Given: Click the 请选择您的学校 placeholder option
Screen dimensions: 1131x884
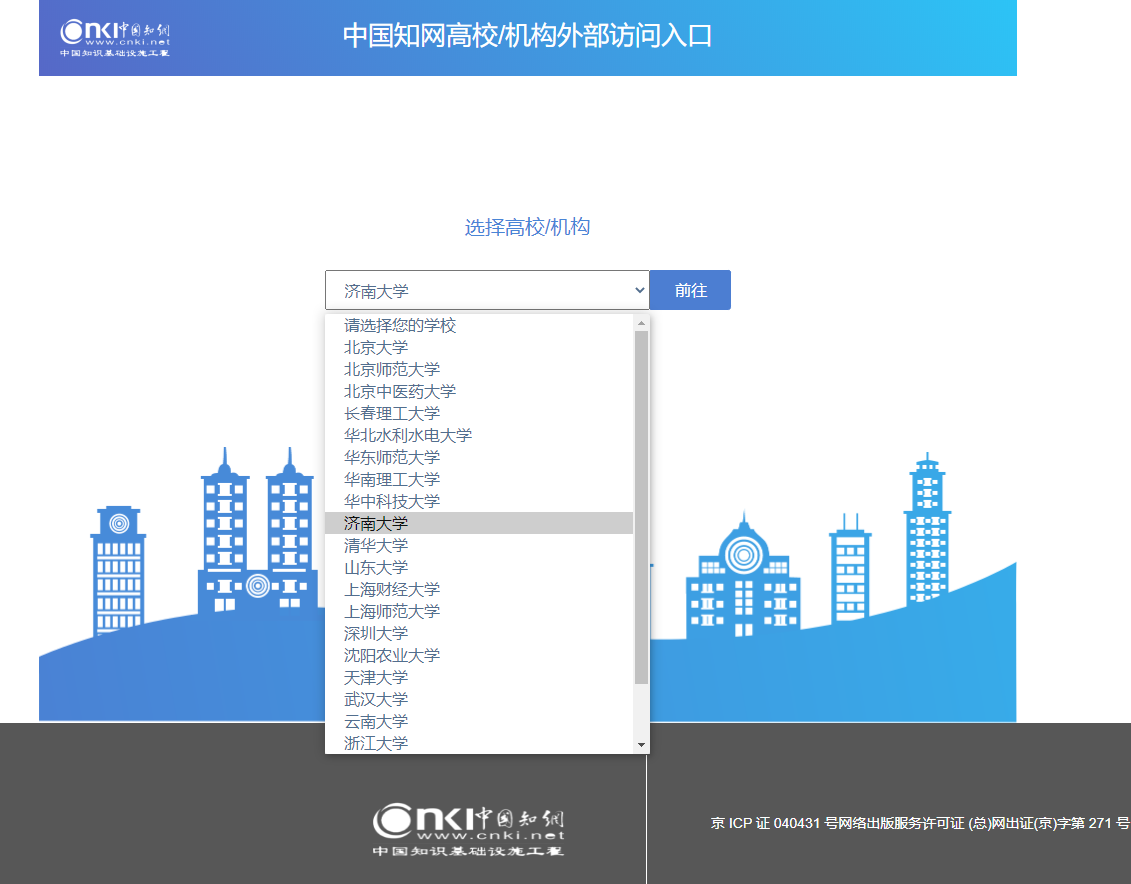Looking at the screenshot, I should click(400, 325).
